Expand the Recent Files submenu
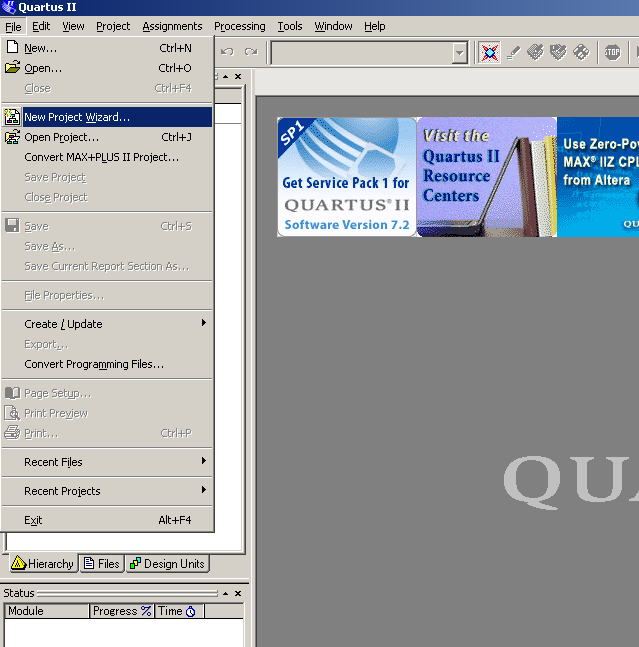 (203, 461)
